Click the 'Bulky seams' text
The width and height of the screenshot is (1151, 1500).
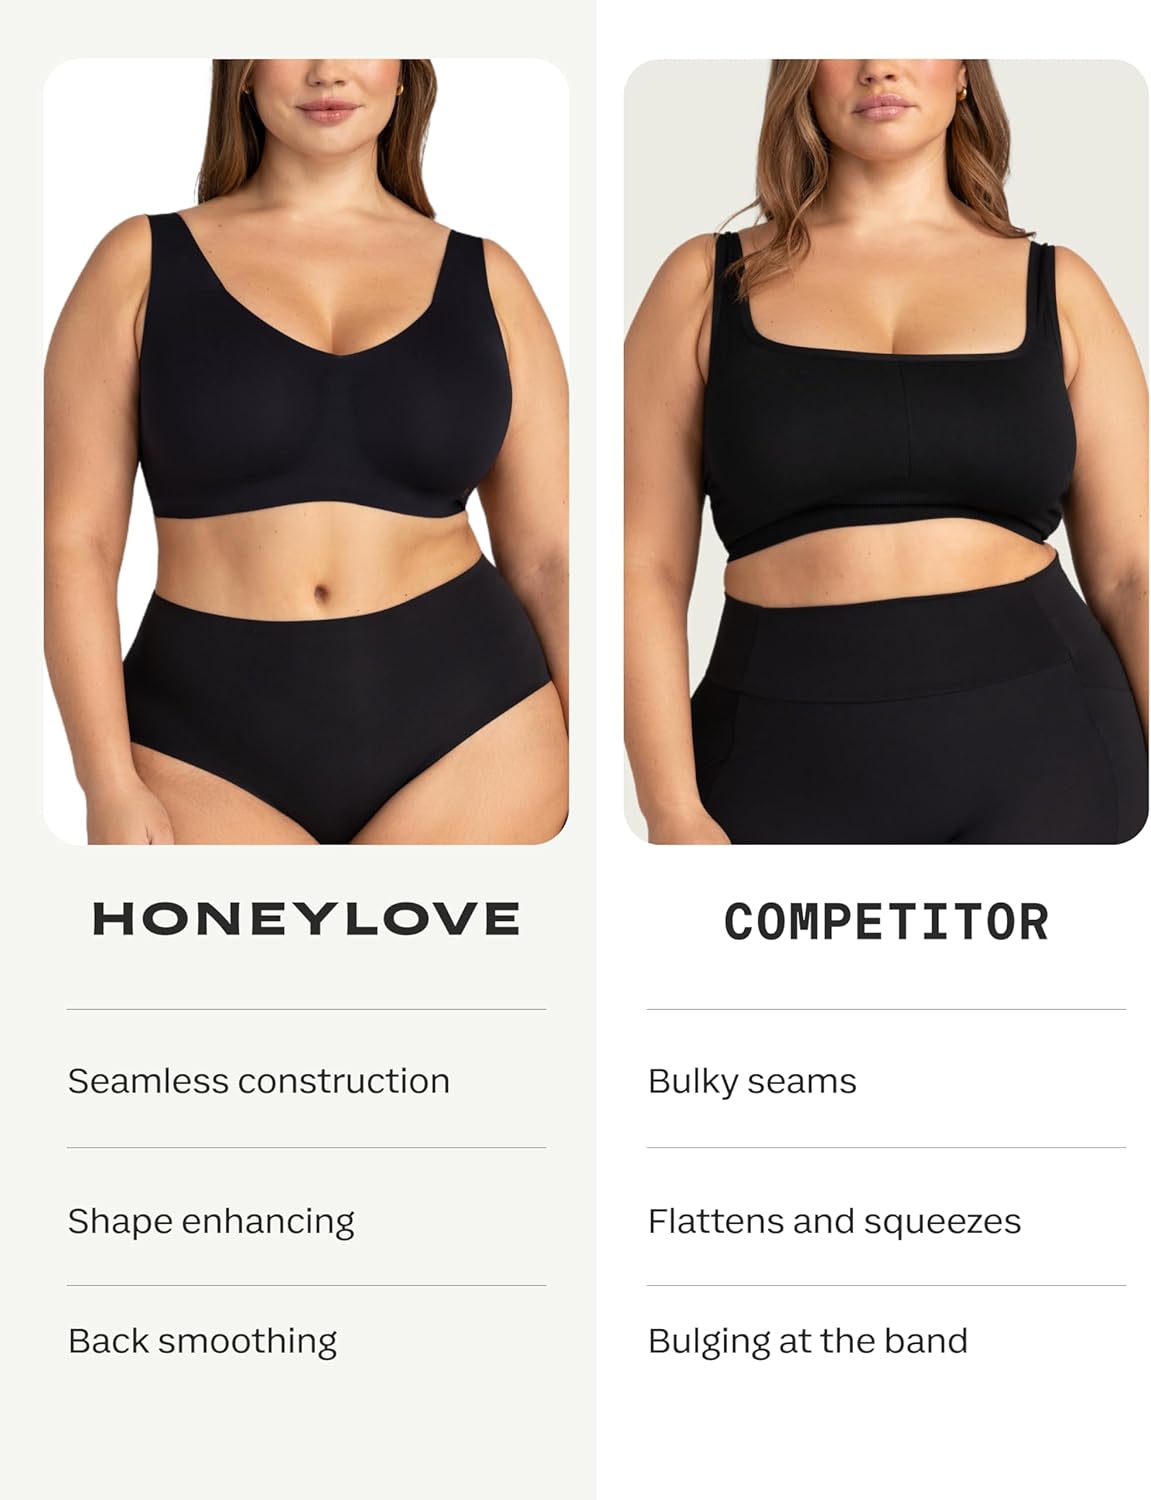click(752, 1081)
